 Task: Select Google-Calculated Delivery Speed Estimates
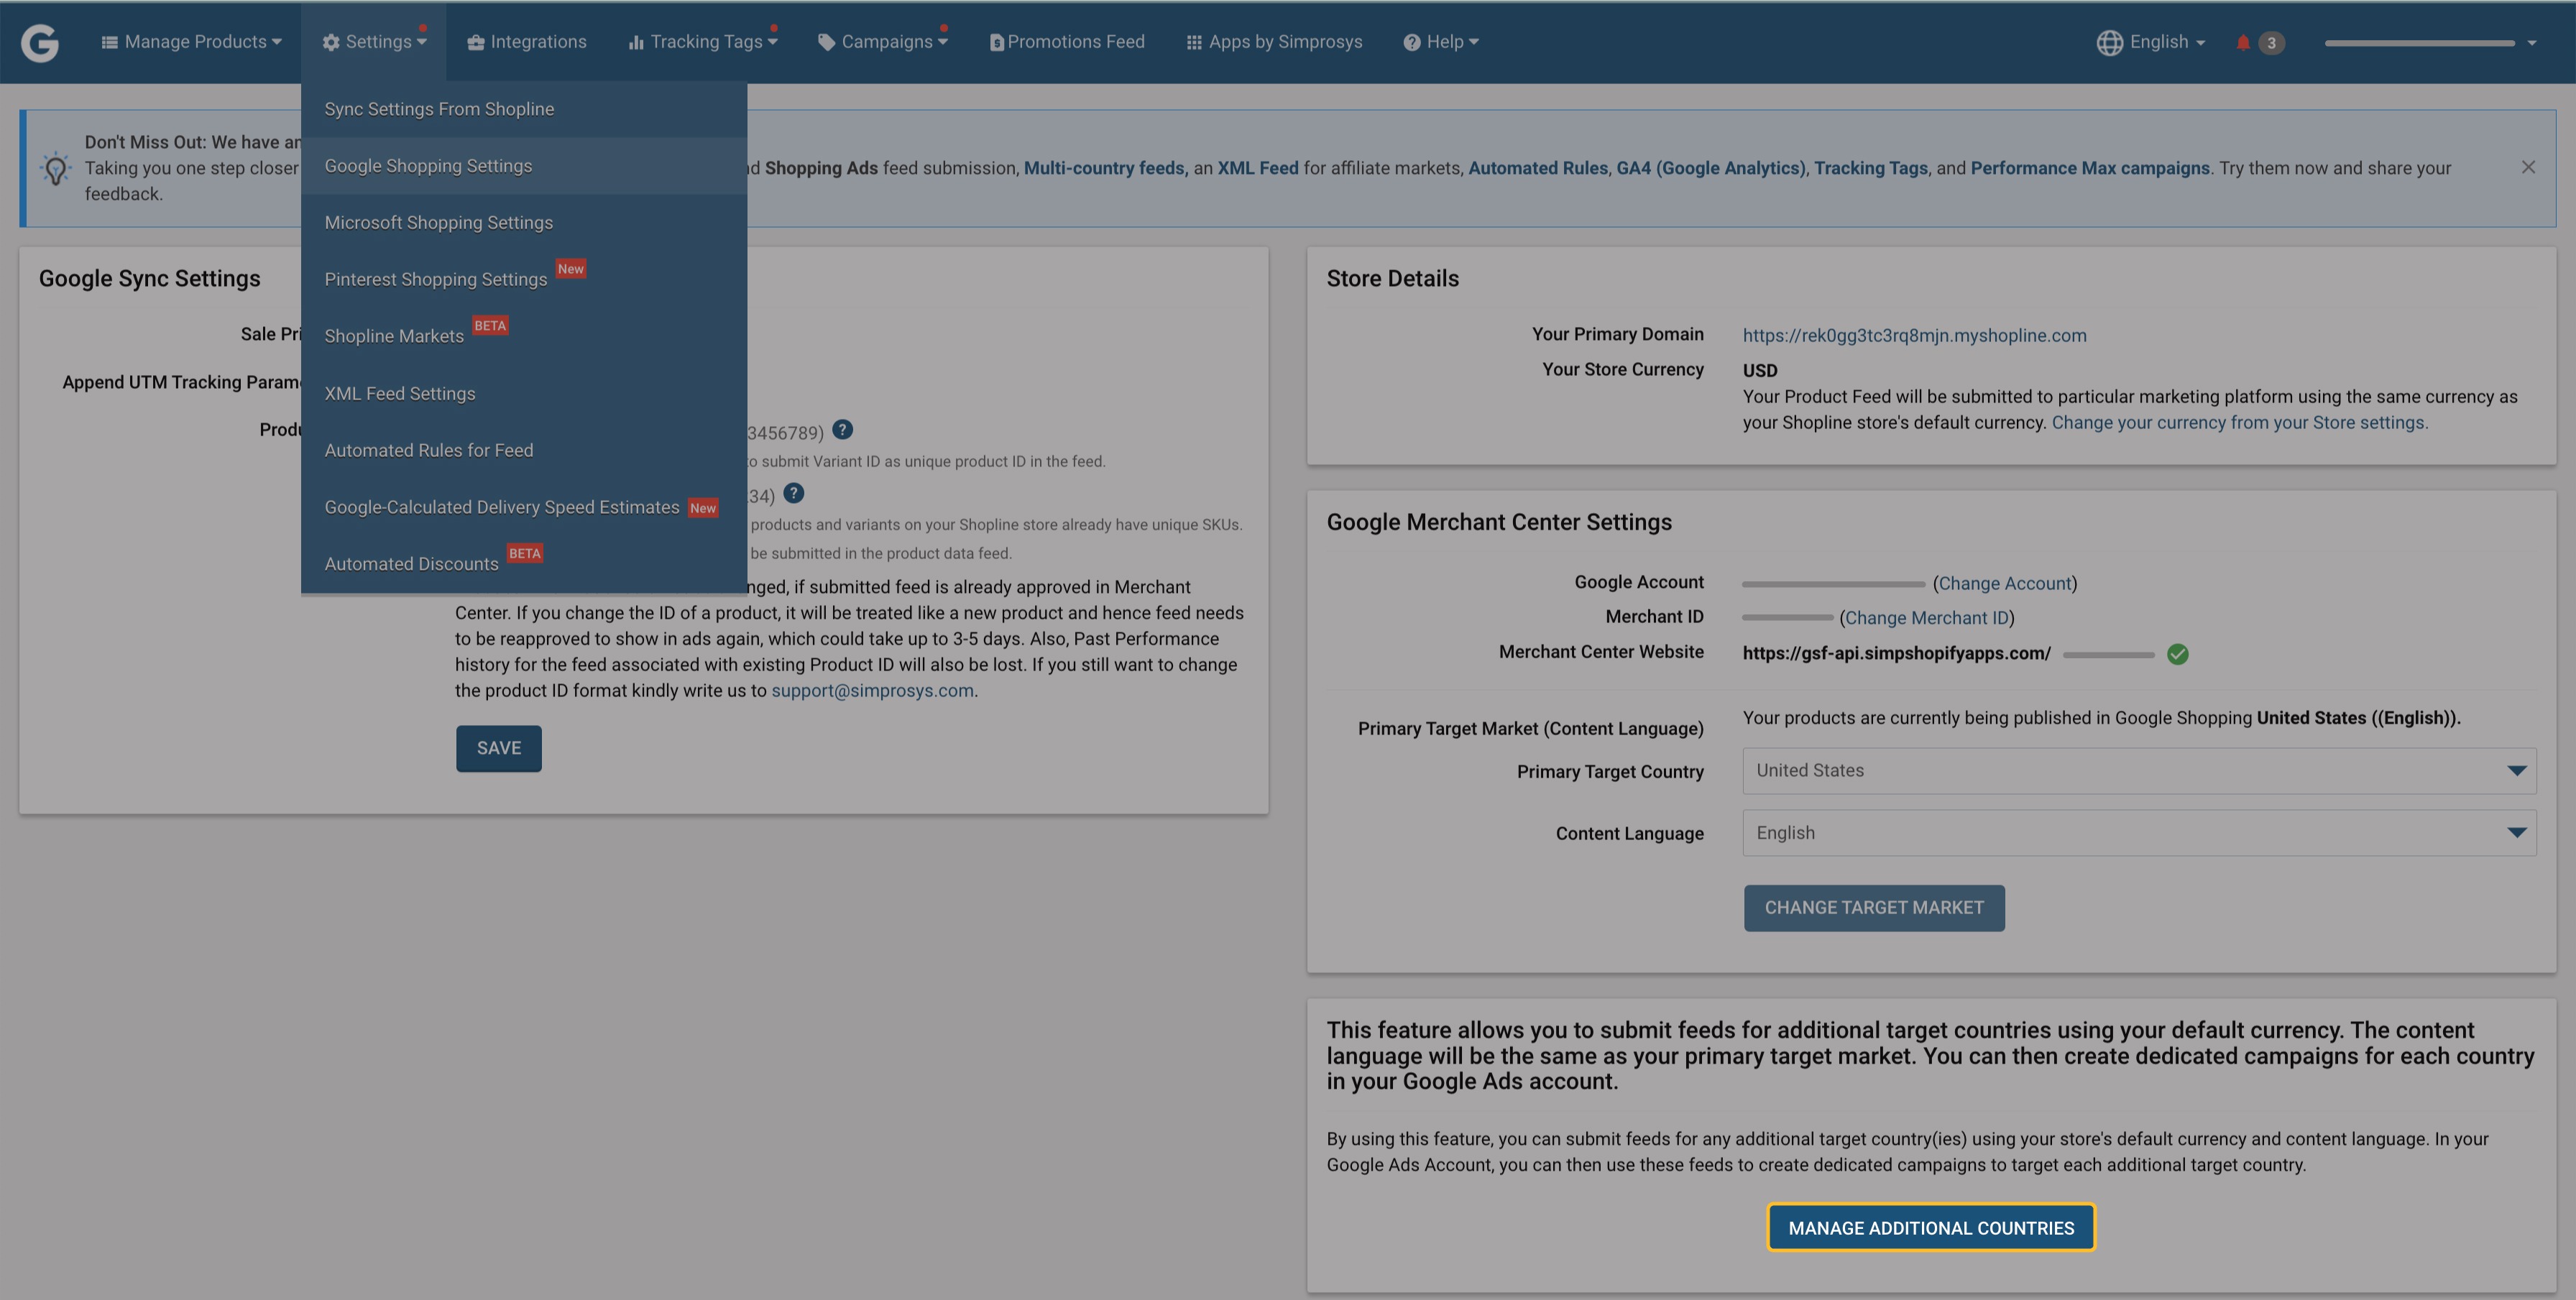[x=524, y=507]
